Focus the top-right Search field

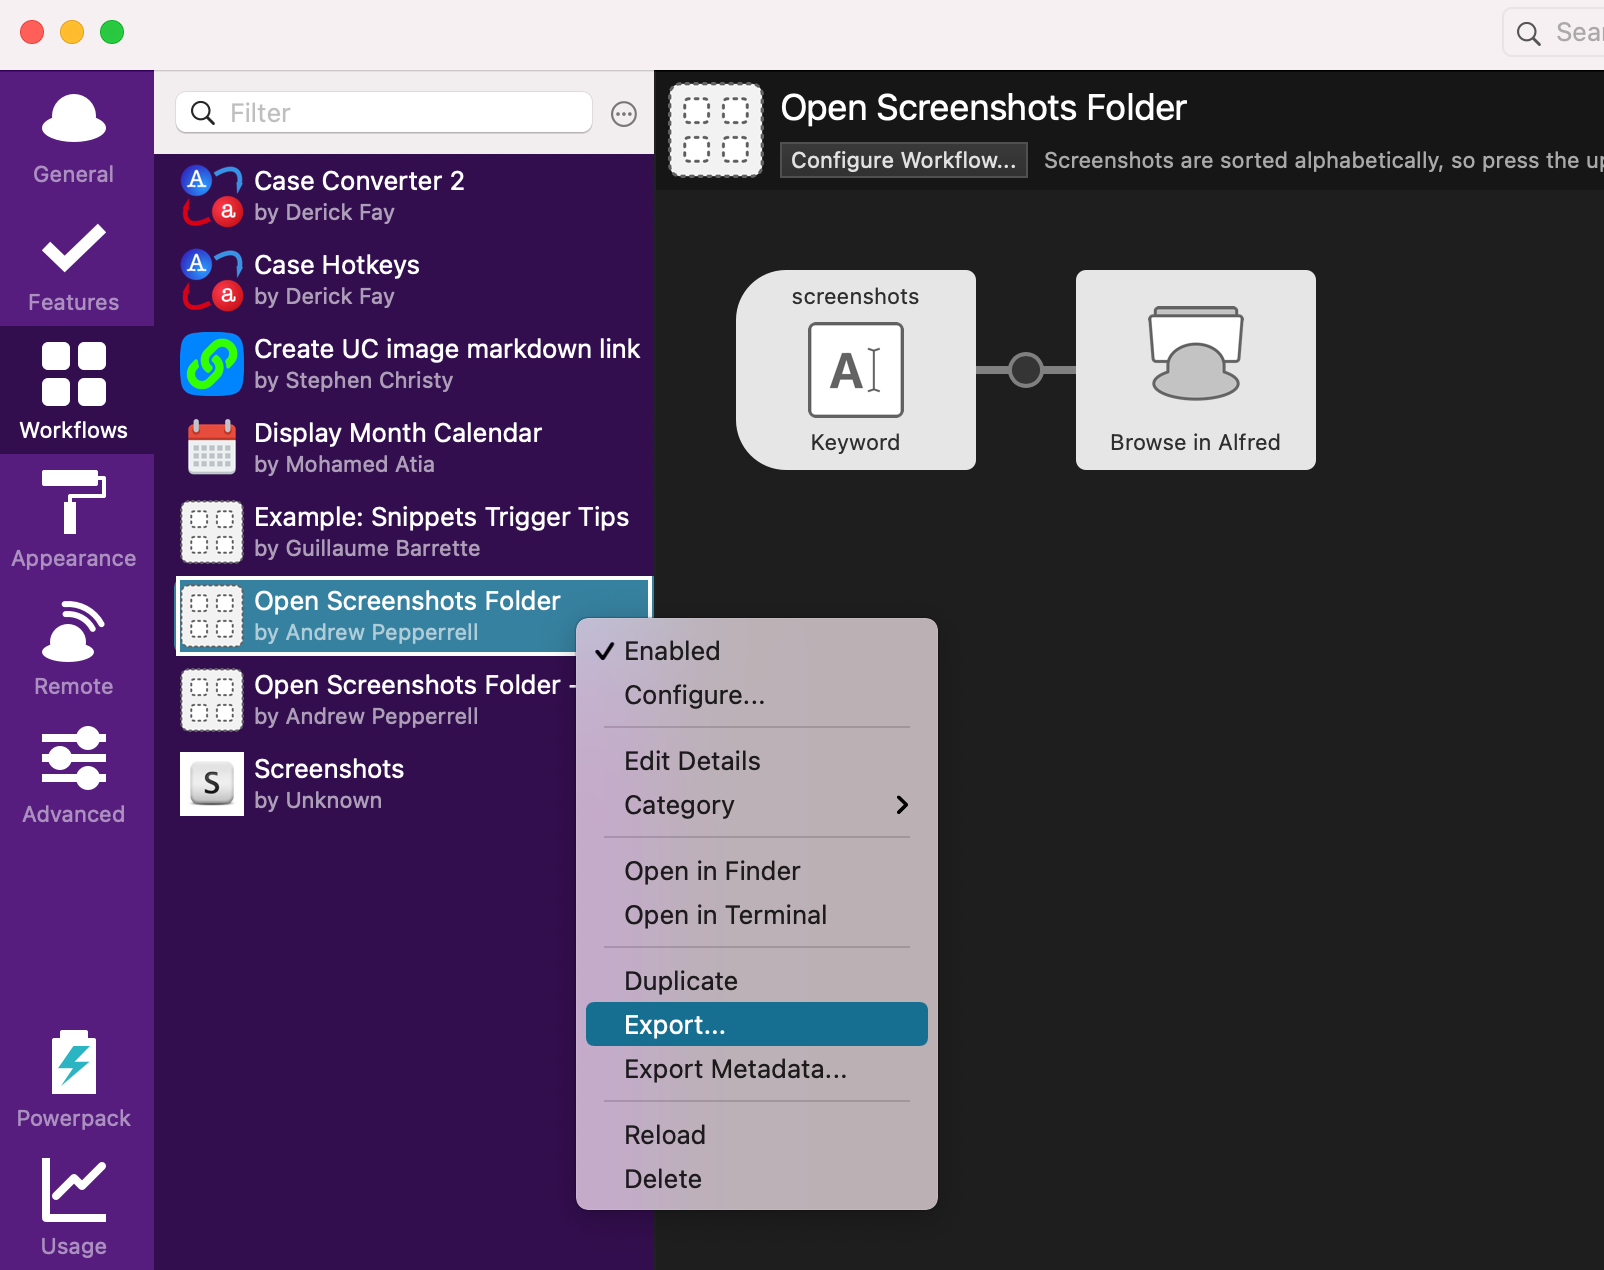pos(1555,33)
